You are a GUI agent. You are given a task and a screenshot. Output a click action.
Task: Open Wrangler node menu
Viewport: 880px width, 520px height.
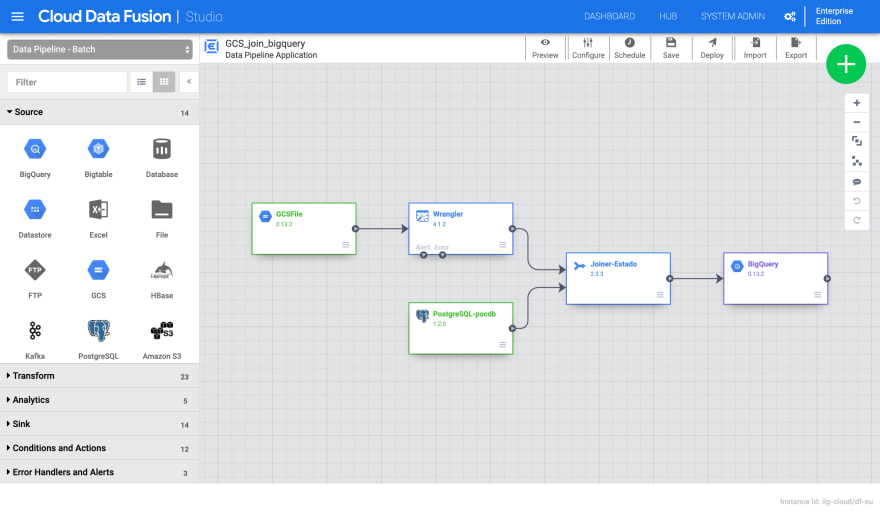[503, 245]
